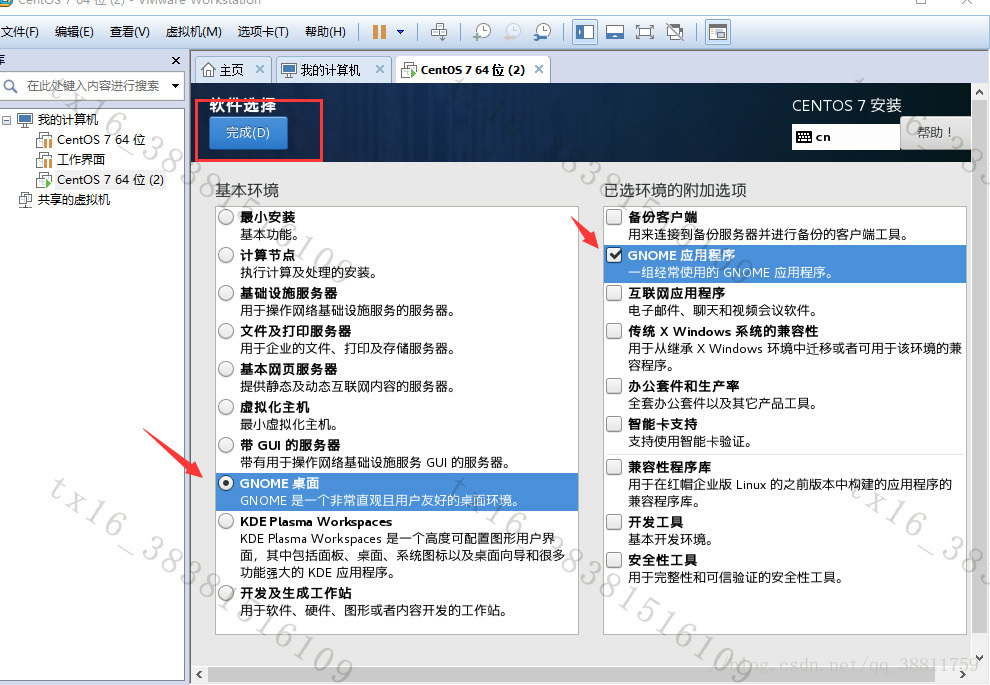Click the Unity mode icon
Screen dimensions: 990x685
[x=675, y=32]
